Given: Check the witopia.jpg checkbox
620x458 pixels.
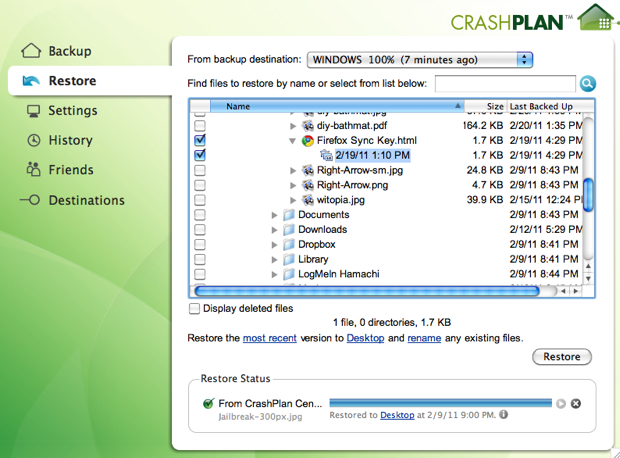Looking at the screenshot, I should coord(200,200).
